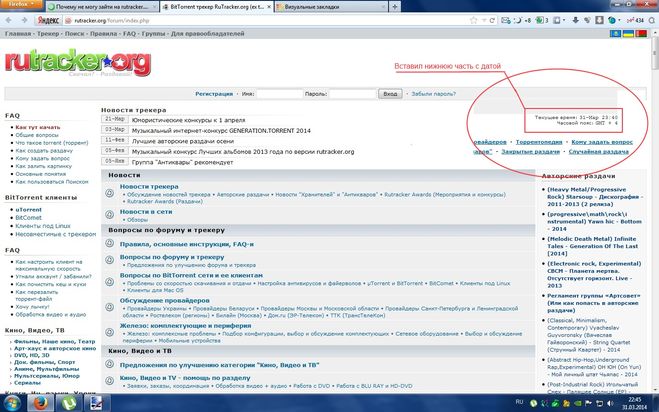The width and height of the screenshot is (659, 412).
Task: Click the grey download box toolbar icon
Action: pos(600,20)
